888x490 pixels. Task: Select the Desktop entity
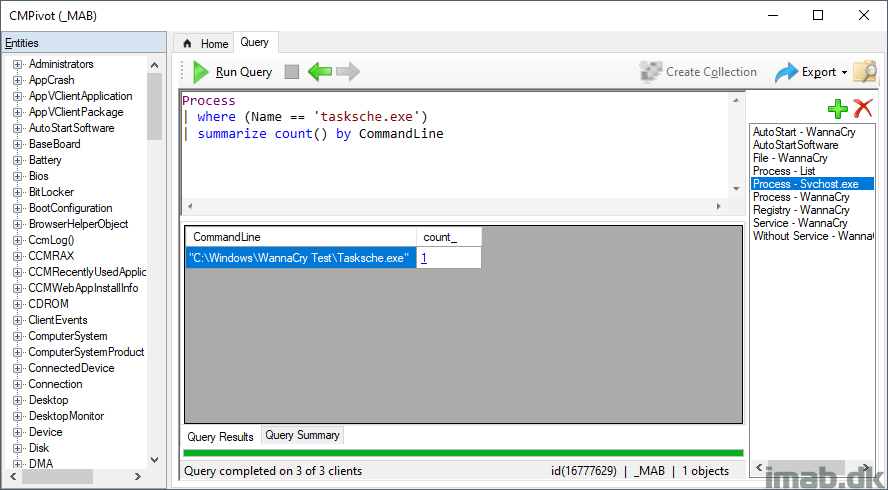point(49,400)
